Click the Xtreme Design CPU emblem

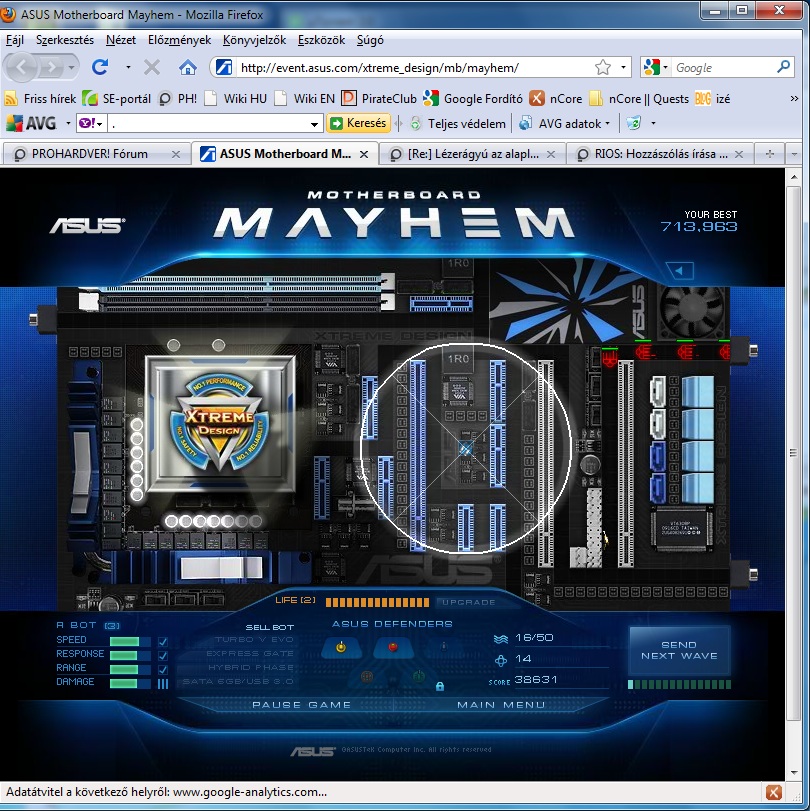(x=221, y=424)
